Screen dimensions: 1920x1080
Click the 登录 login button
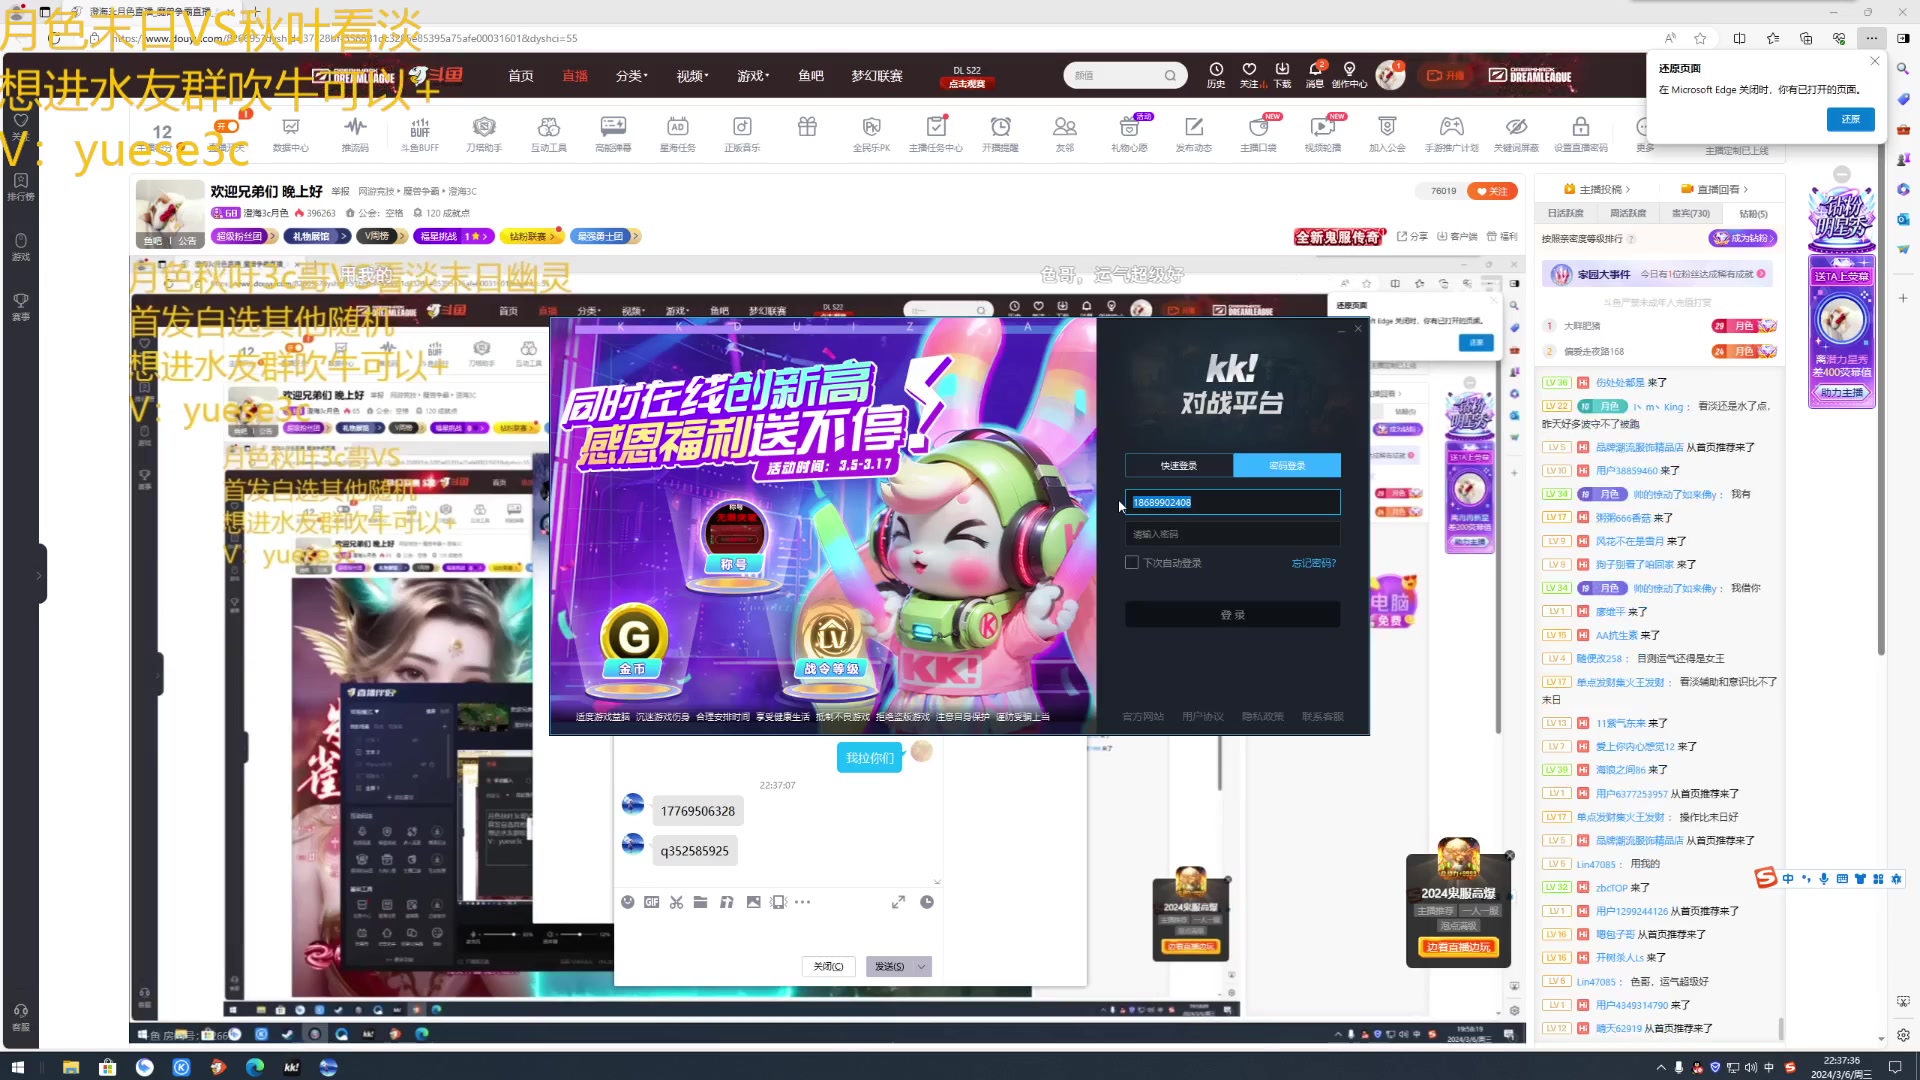point(1233,615)
